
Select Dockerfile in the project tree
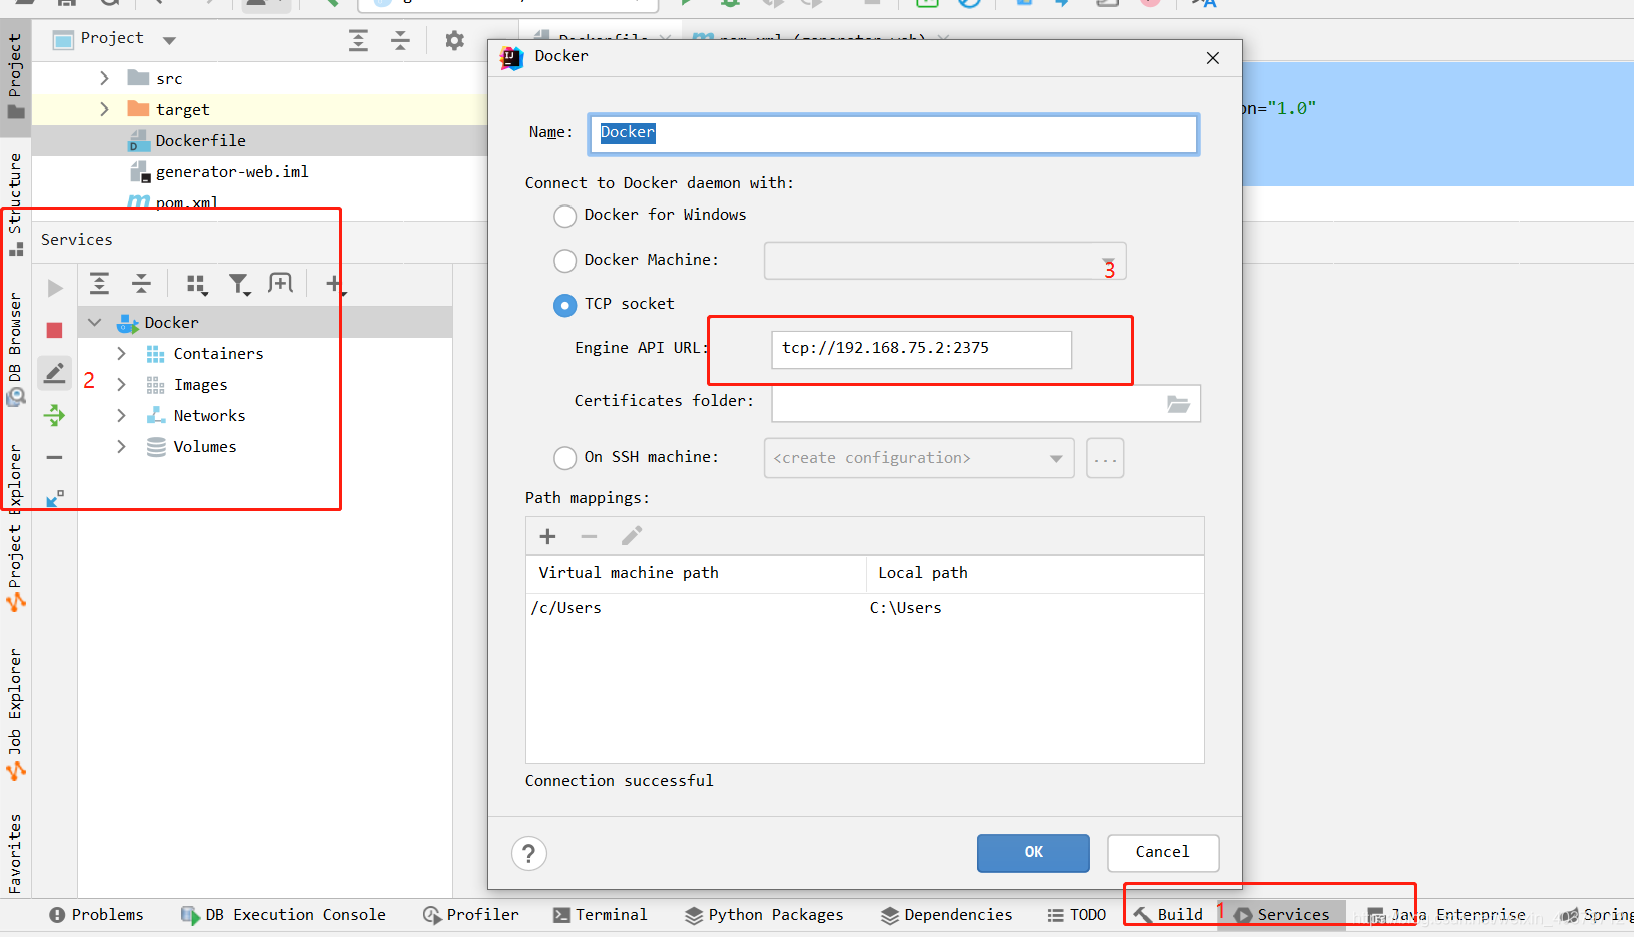[x=200, y=141]
